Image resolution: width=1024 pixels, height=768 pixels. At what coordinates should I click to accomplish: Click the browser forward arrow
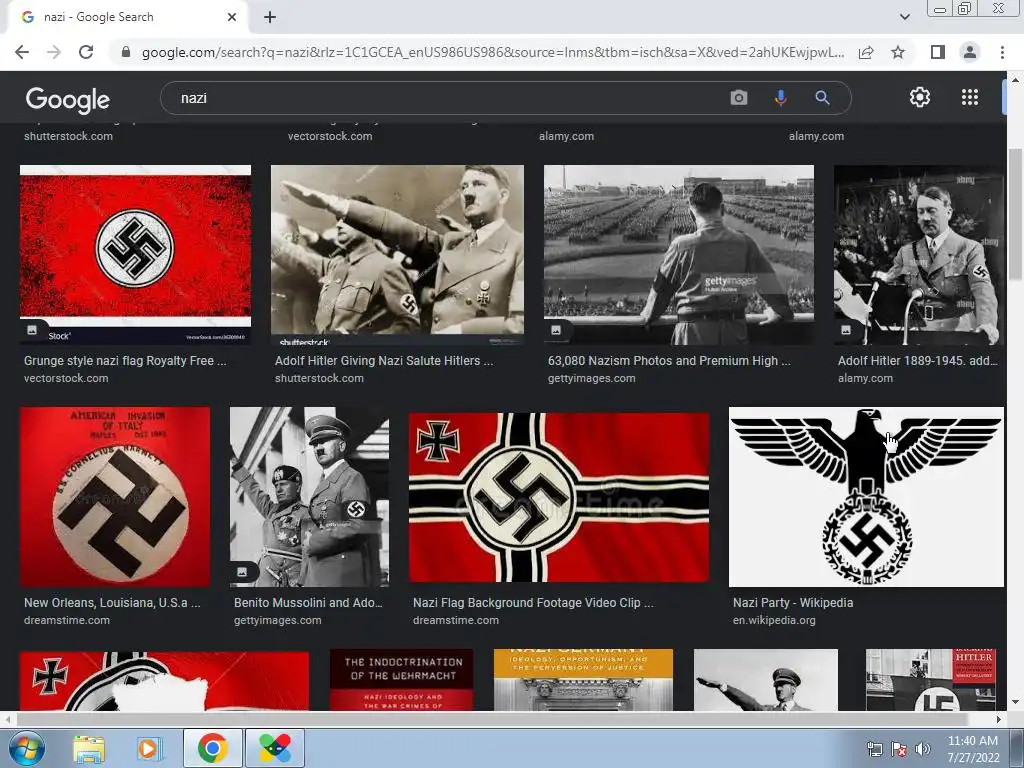[x=54, y=52]
